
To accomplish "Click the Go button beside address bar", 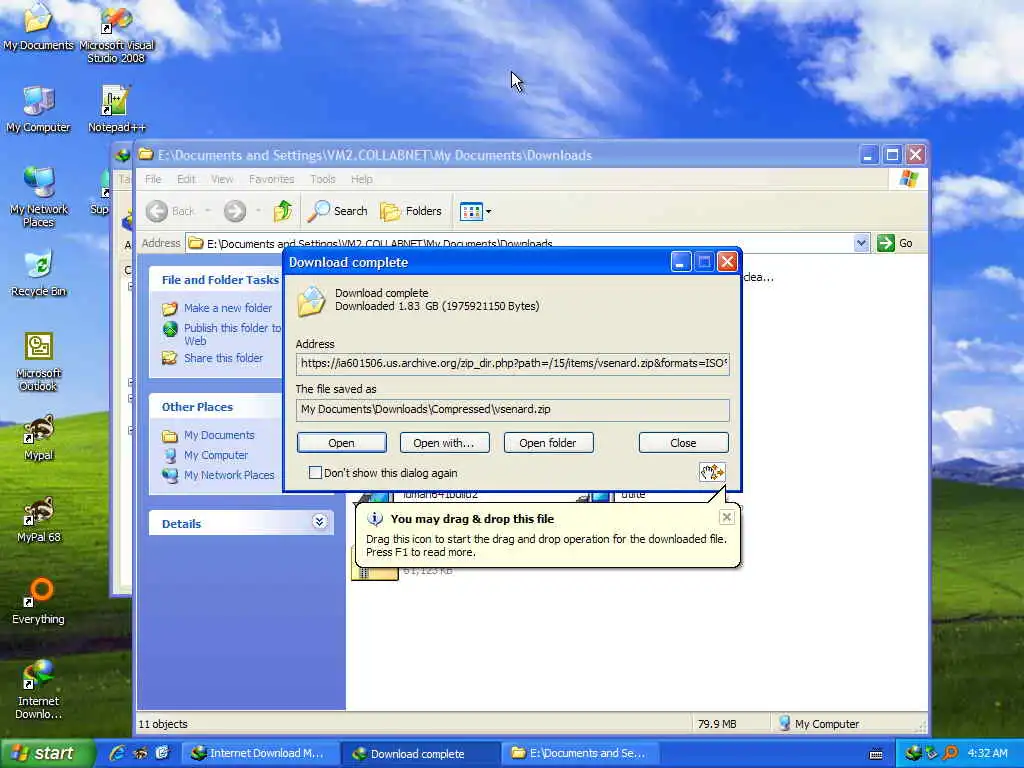I will [895, 243].
